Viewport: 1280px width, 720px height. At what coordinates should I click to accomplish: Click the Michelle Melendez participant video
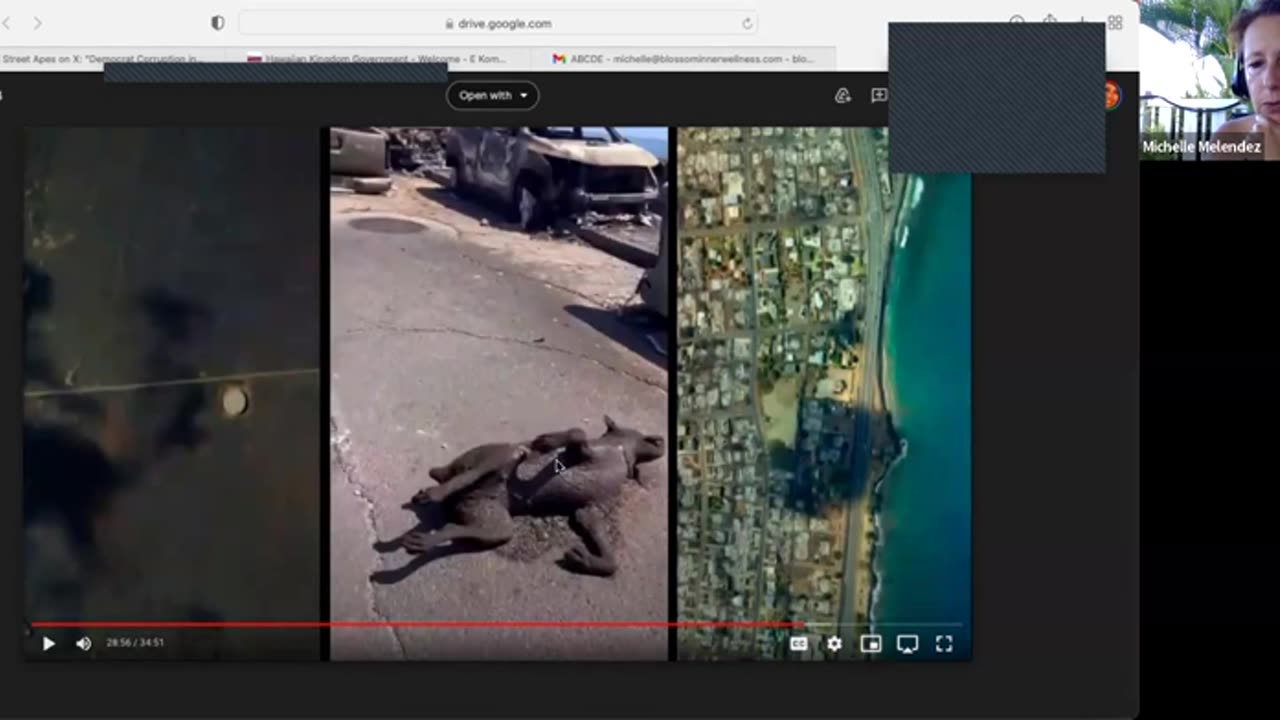pyautogui.click(x=1210, y=80)
